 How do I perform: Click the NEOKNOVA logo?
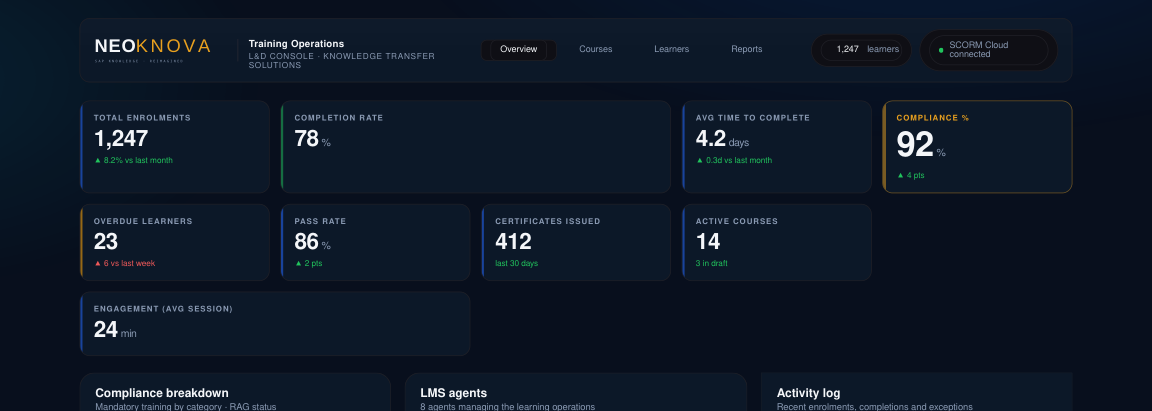(153, 49)
